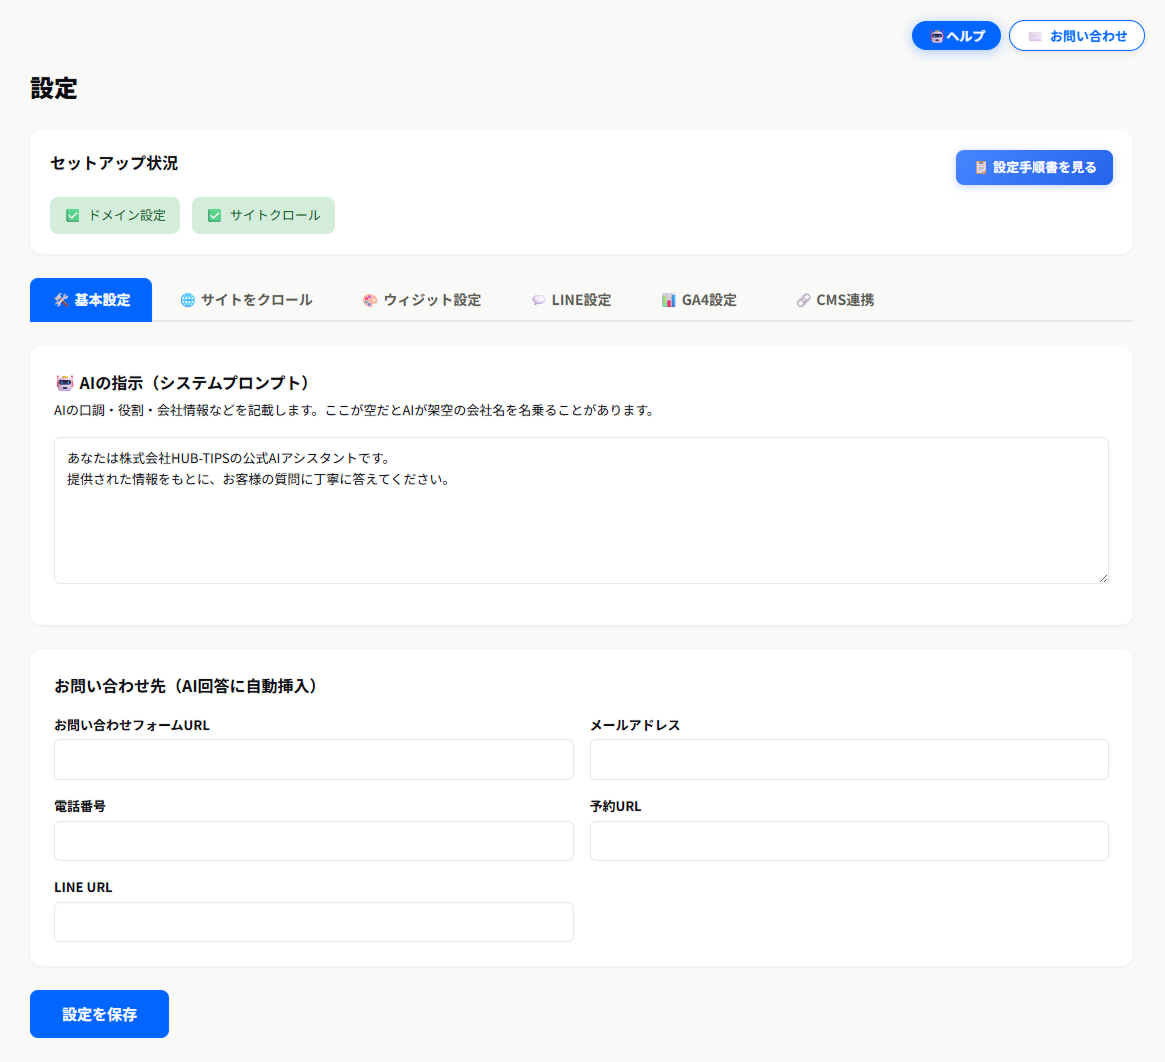Click the globe icon on サイトをクロール tab

point(187,299)
